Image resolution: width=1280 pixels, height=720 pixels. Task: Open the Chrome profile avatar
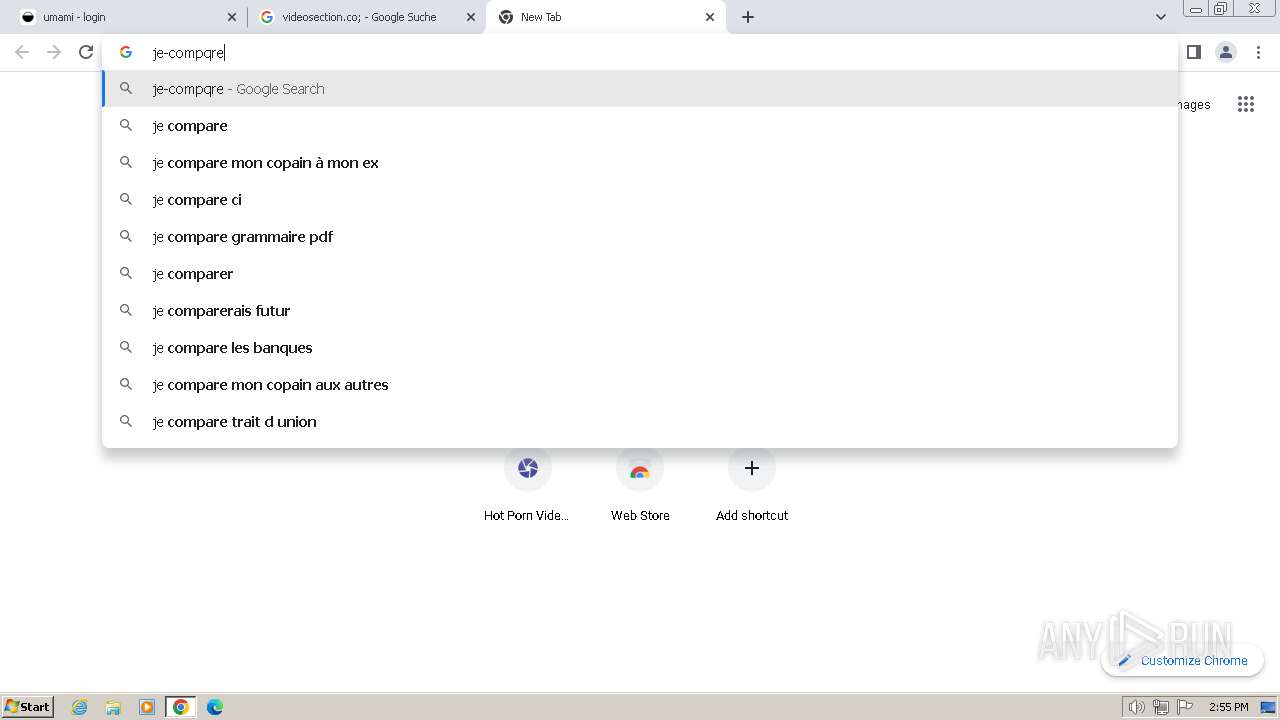coord(1226,52)
